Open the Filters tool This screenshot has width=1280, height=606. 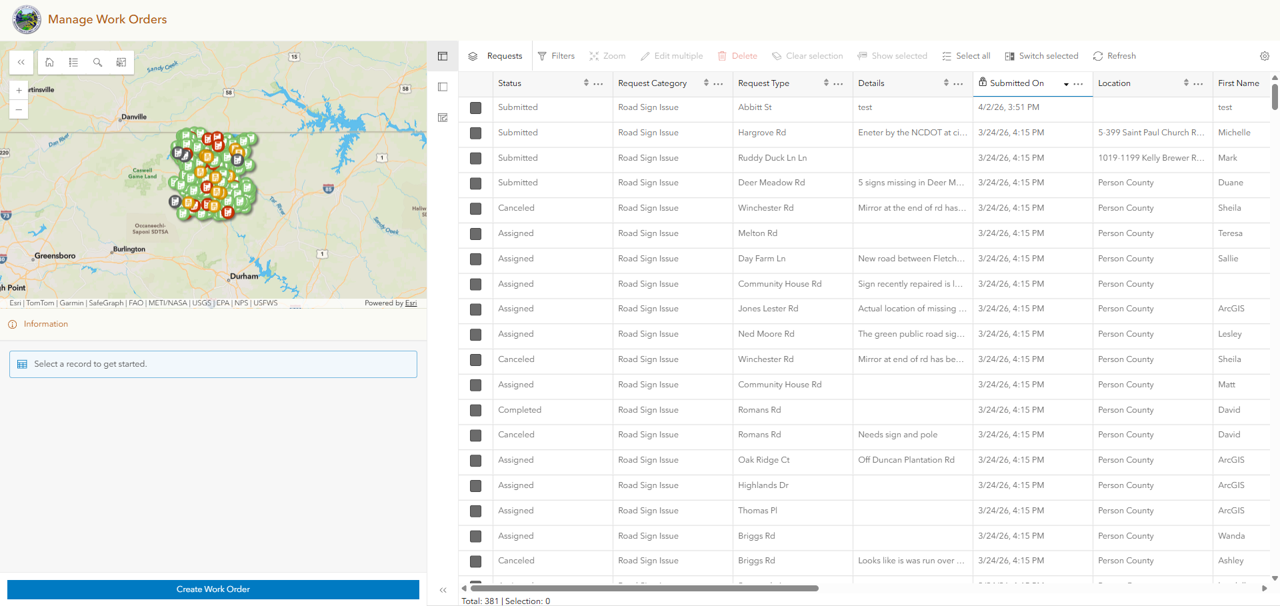(x=556, y=56)
